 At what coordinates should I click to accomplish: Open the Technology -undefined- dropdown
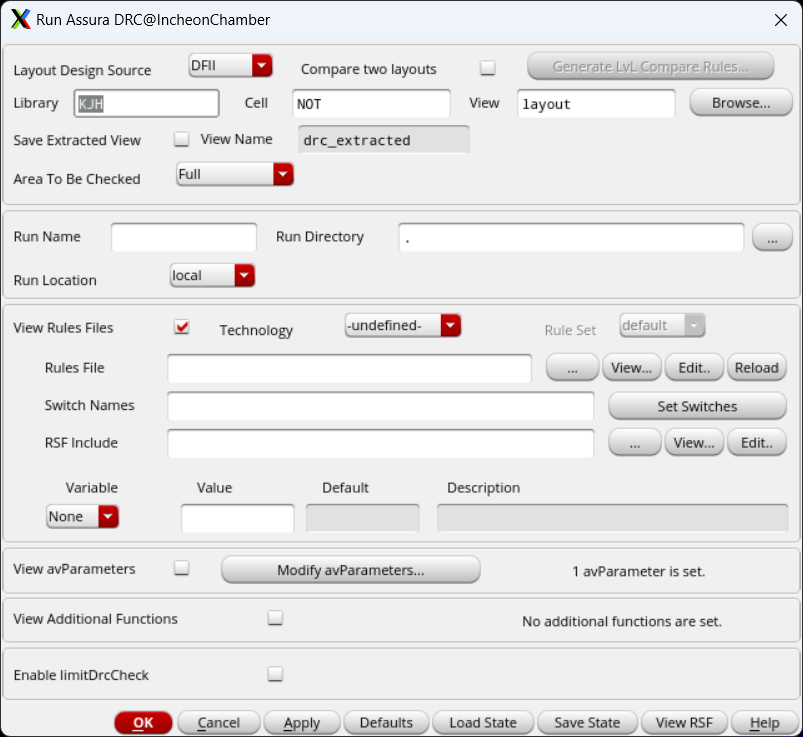click(x=403, y=325)
